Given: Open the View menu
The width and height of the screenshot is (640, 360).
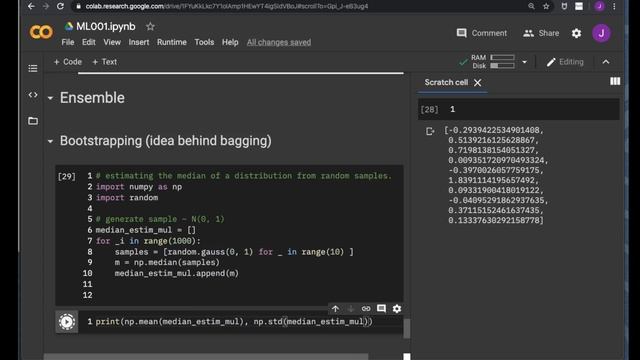Looking at the screenshot, I should point(112,42).
